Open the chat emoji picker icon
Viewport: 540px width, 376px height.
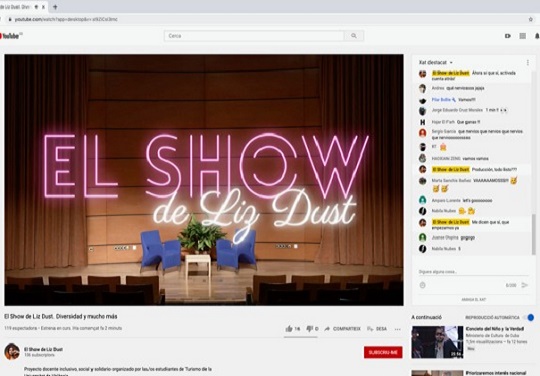(423, 285)
